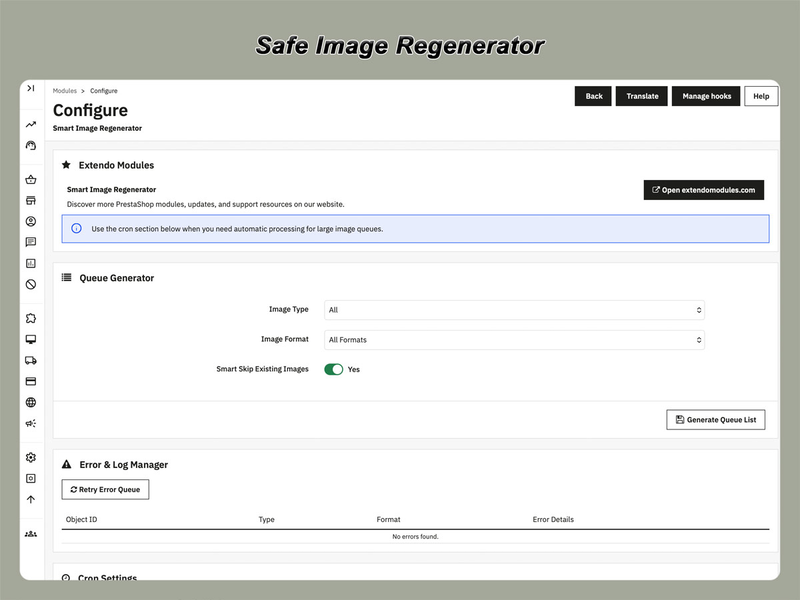This screenshot has height=600, width=800.
Task: Open Customers person icon in sidebar
Action: coord(31,221)
